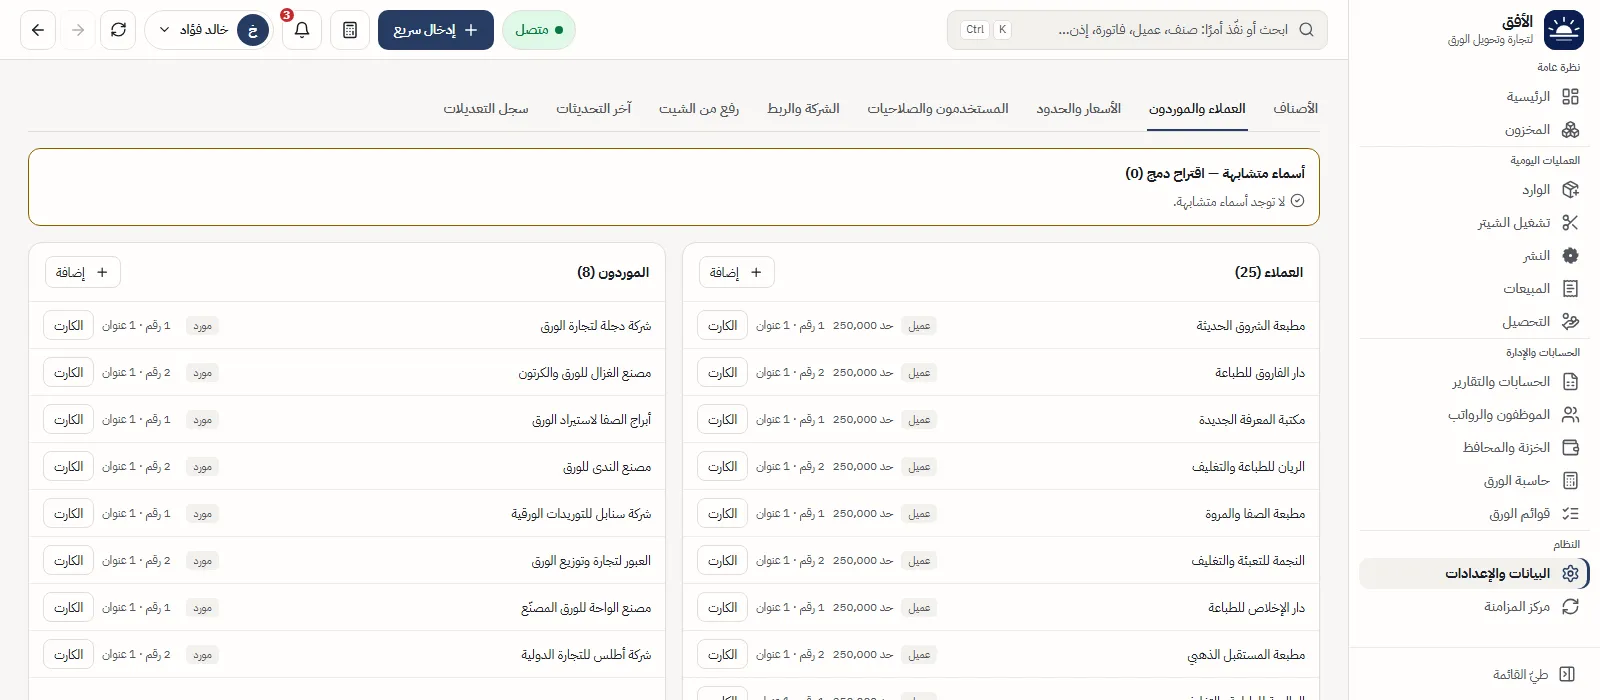The image size is (1600, 700).
Task: Click الوارد incoming box icon
Action: (1570, 190)
